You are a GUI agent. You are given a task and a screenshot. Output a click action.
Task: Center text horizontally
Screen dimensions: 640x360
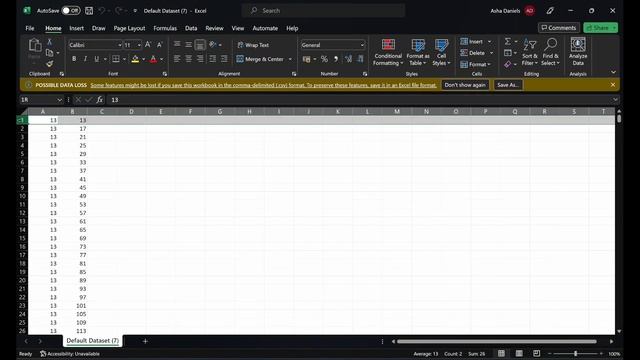[x=188, y=59]
